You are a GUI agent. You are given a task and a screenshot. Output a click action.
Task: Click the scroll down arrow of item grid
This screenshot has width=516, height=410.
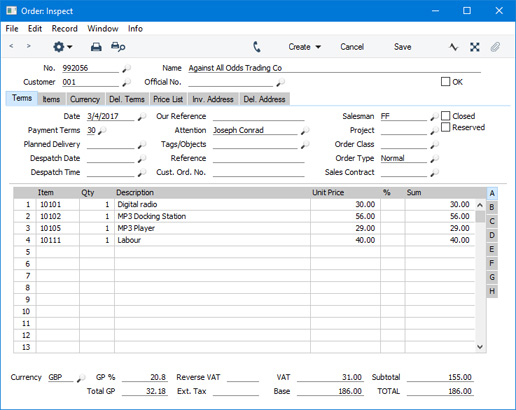click(480, 347)
